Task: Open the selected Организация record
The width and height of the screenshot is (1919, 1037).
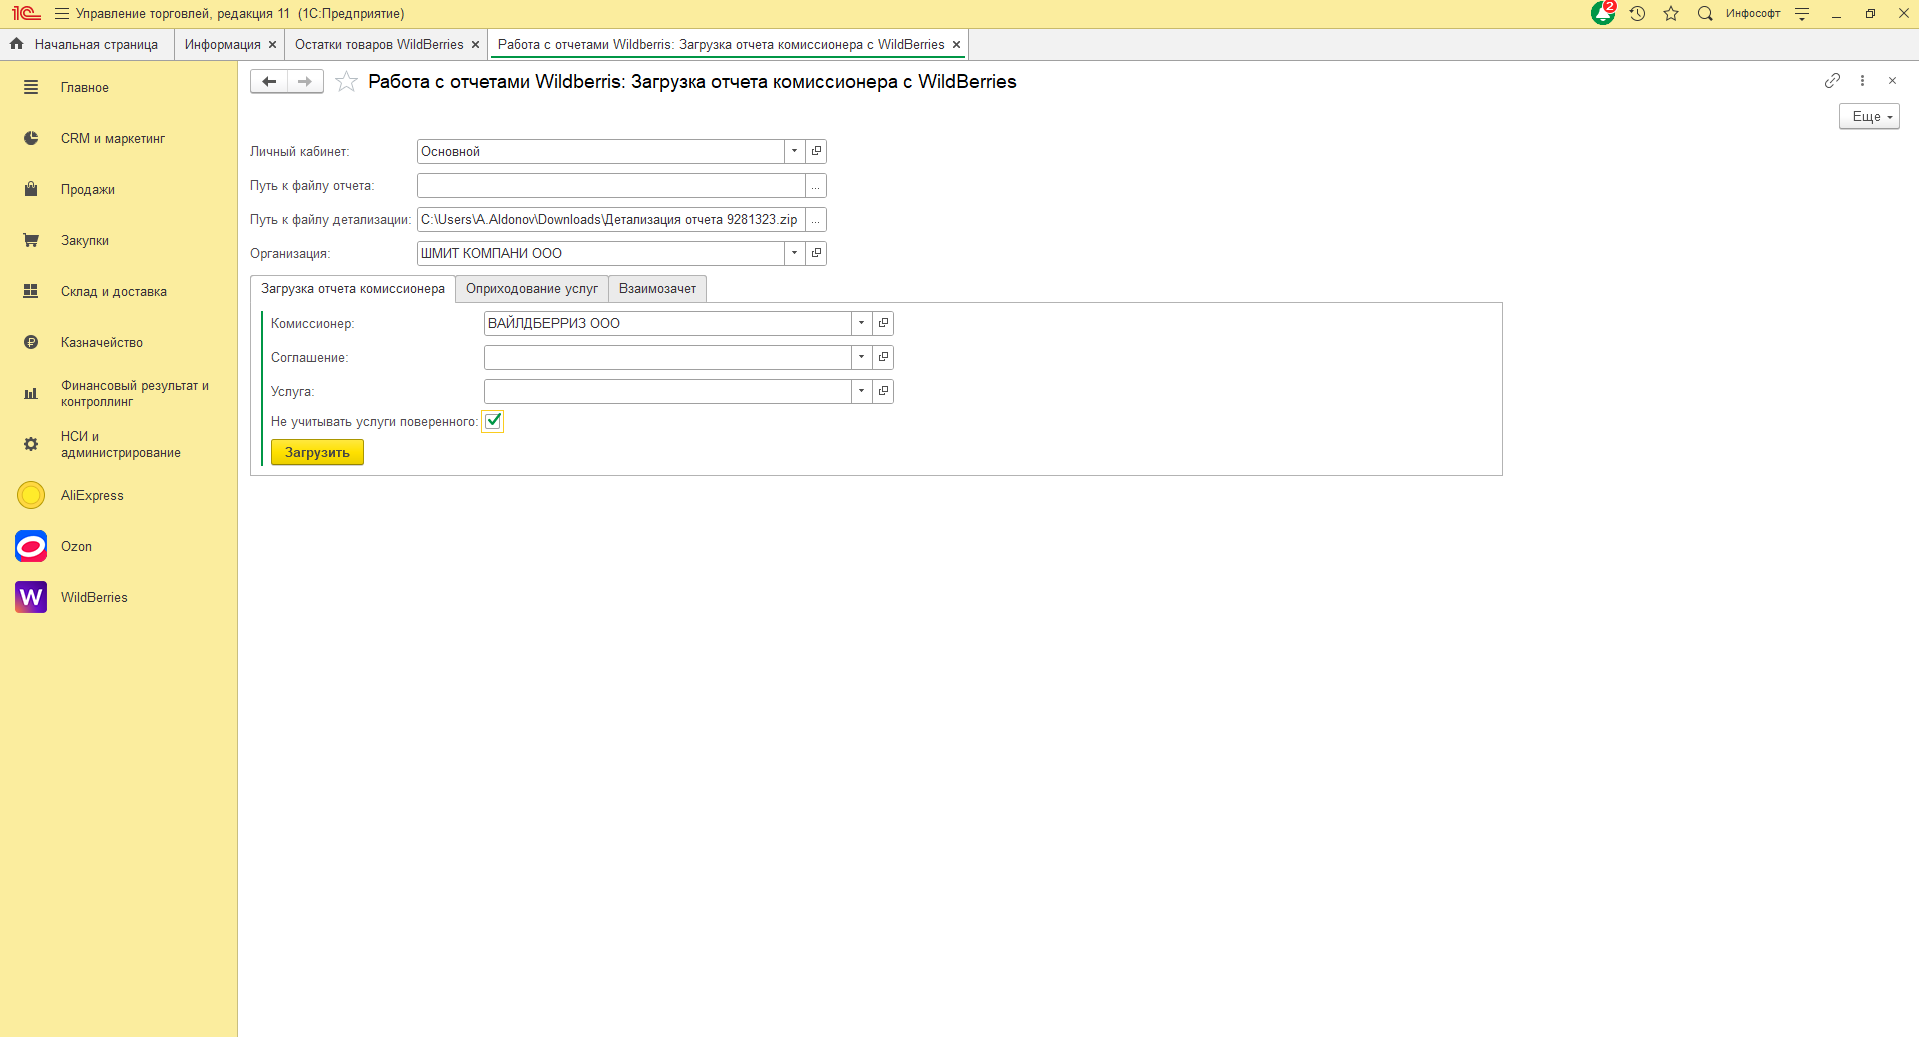Action: tap(816, 254)
